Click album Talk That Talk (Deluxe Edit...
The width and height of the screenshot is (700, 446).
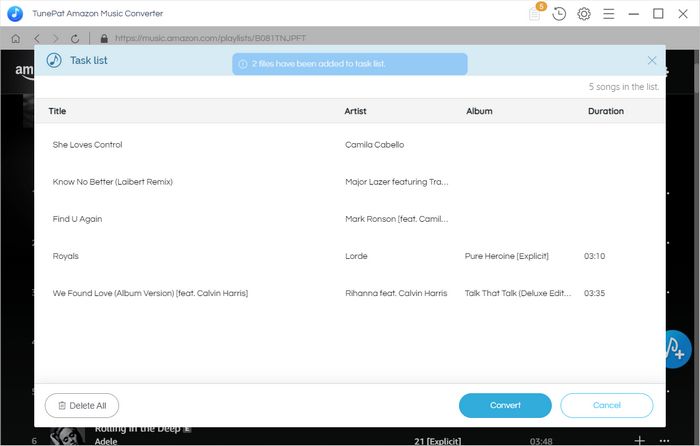[518, 293]
